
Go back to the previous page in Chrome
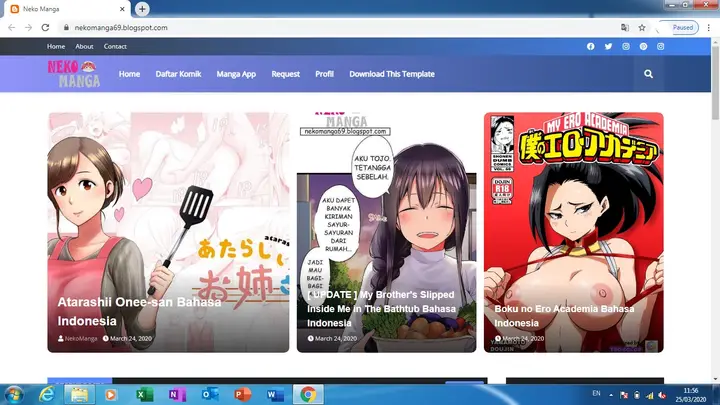coord(11,28)
